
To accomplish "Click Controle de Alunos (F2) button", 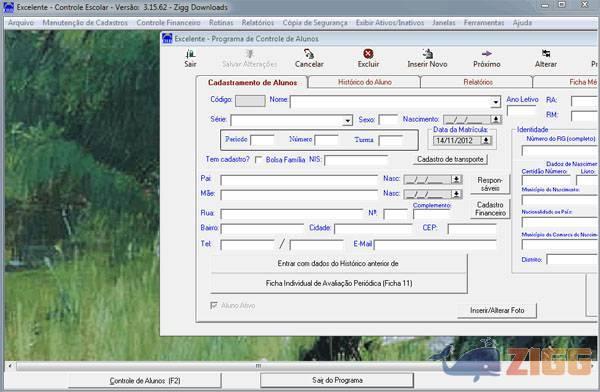I will tap(145, 381).
